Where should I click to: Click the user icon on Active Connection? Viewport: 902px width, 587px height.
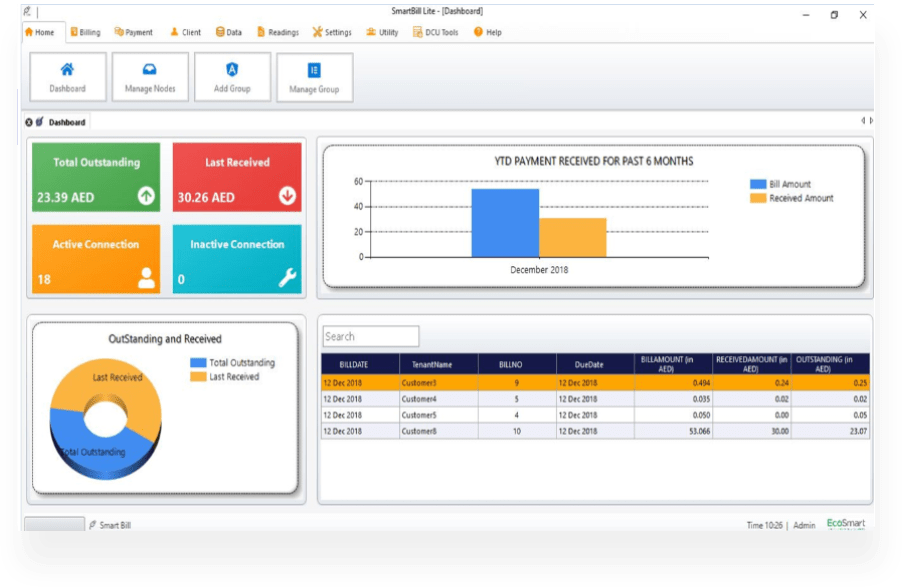coord(146,278)
